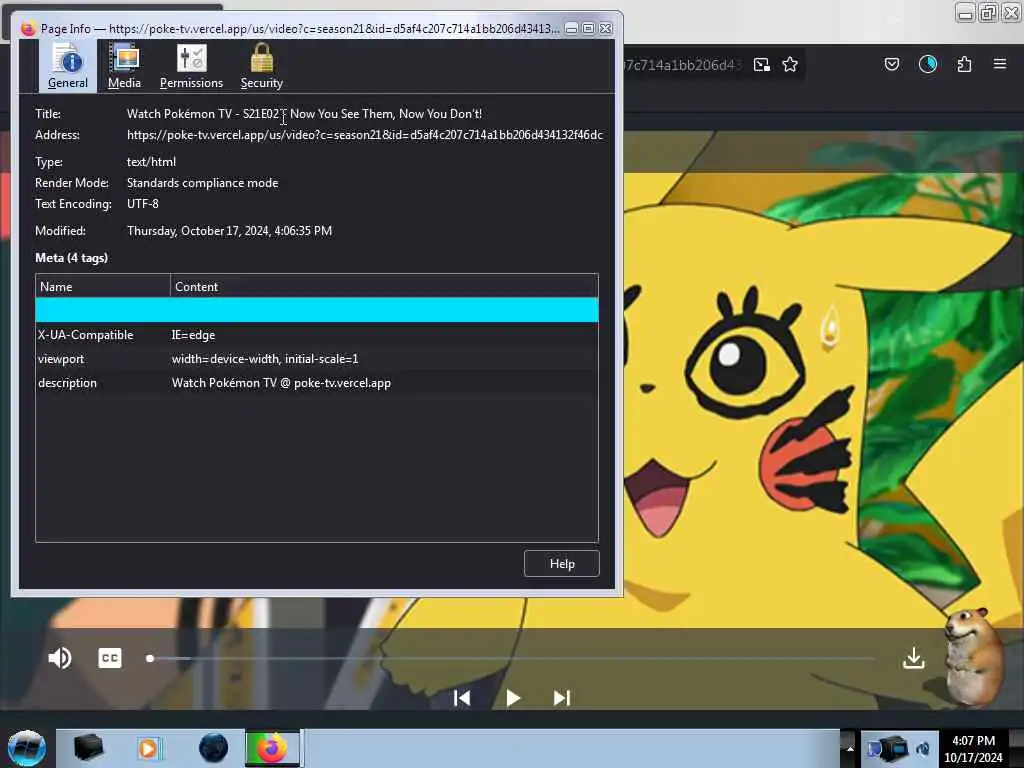1024x768 pixels.
Task: Click the text/html type value
Action: tap(151, 162)
